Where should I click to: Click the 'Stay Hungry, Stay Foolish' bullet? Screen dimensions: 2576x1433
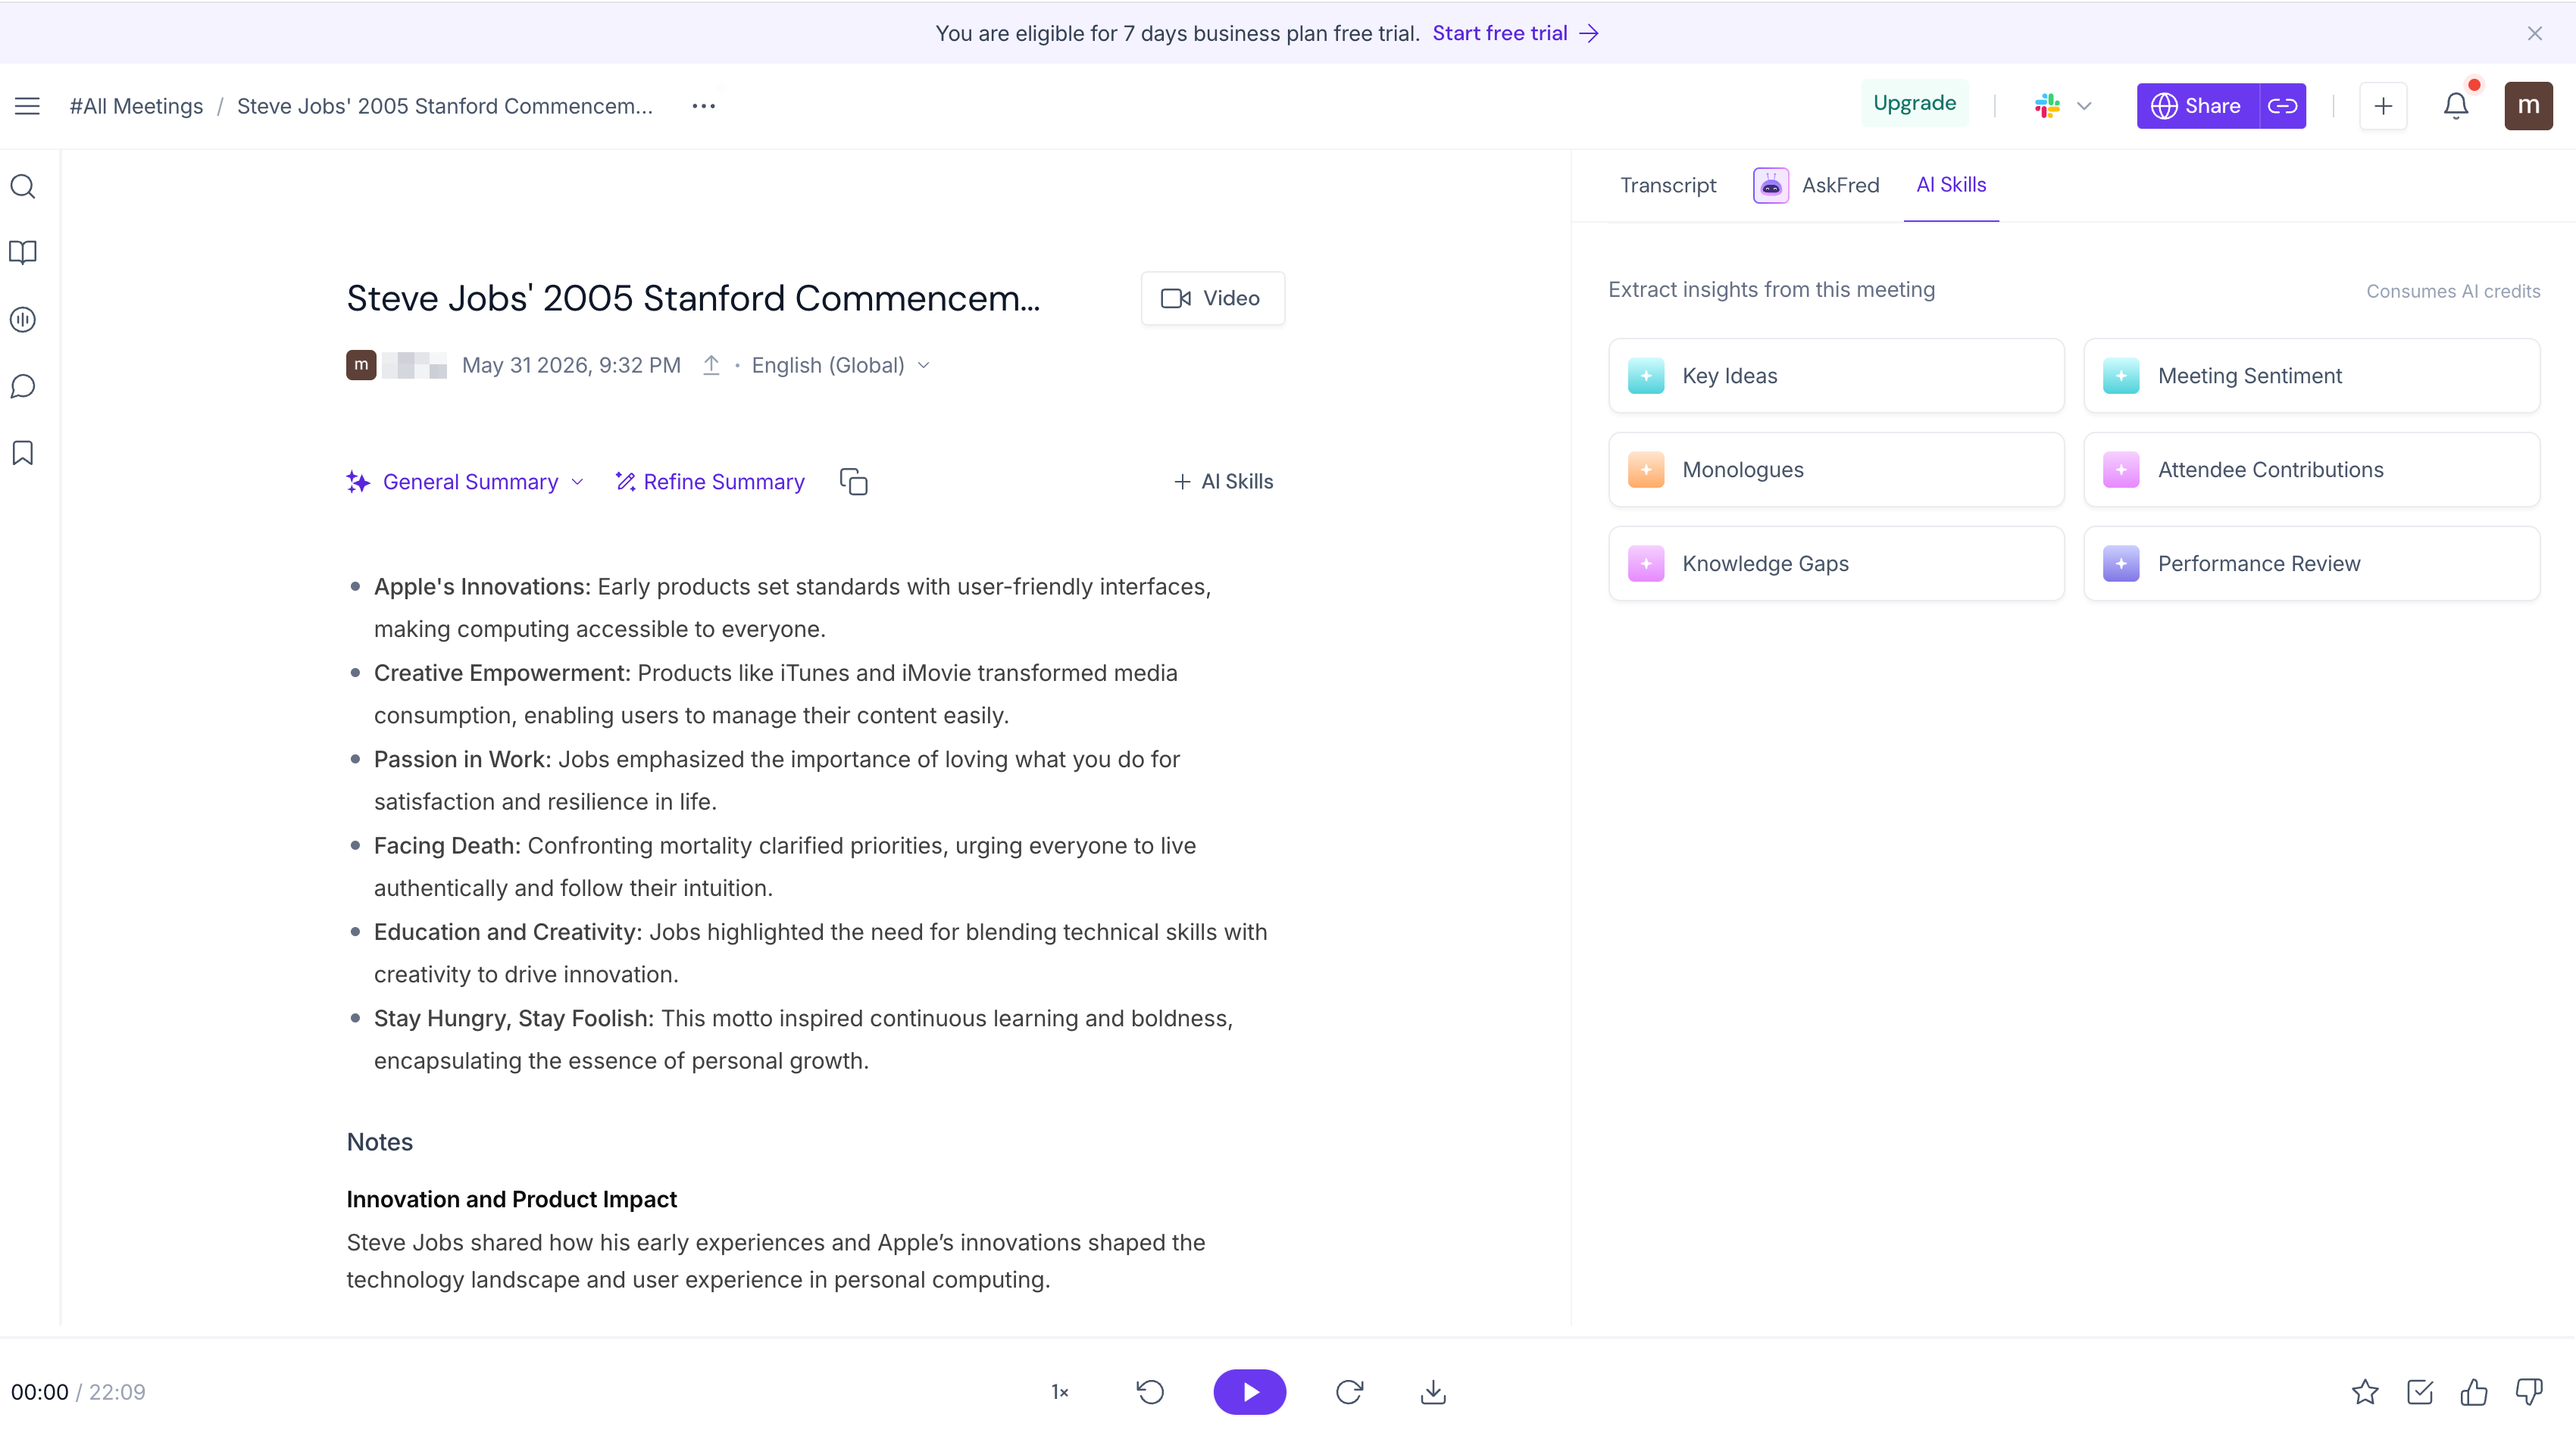[x=792, y=1040]
